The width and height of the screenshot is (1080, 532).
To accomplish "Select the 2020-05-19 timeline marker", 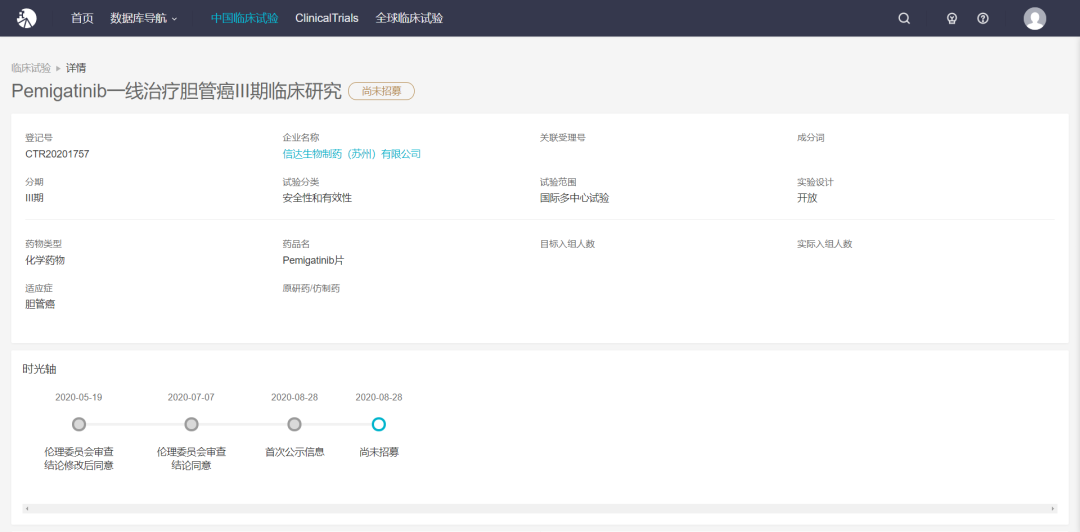I will [79, 424].
